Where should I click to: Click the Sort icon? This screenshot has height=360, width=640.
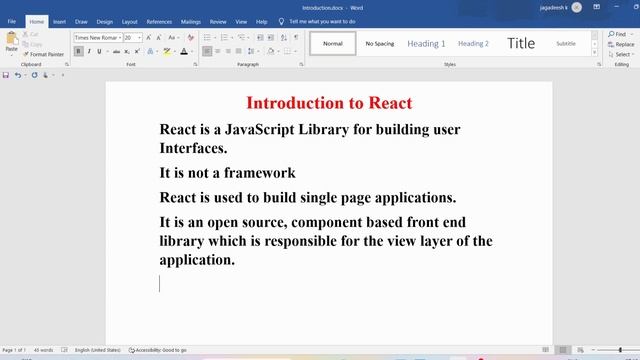point(284,38)
